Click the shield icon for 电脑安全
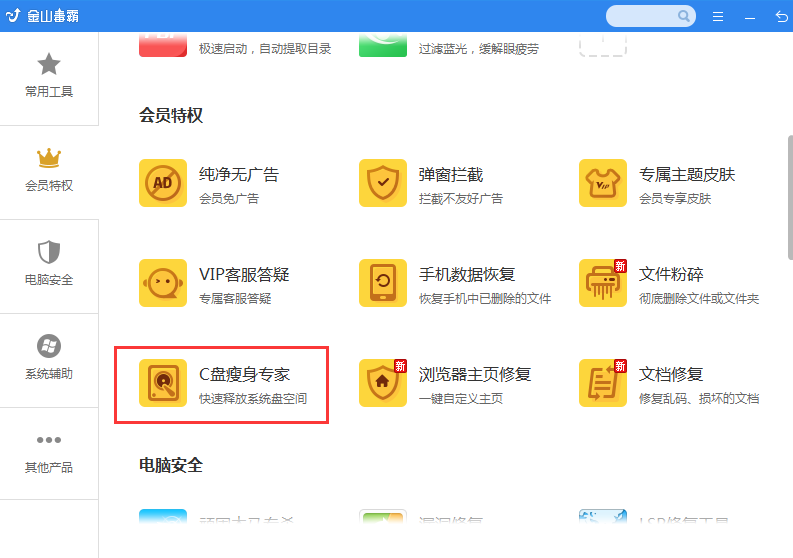This screenshot has width=793, height=558. pyautogui.click(x=49, y=251)
